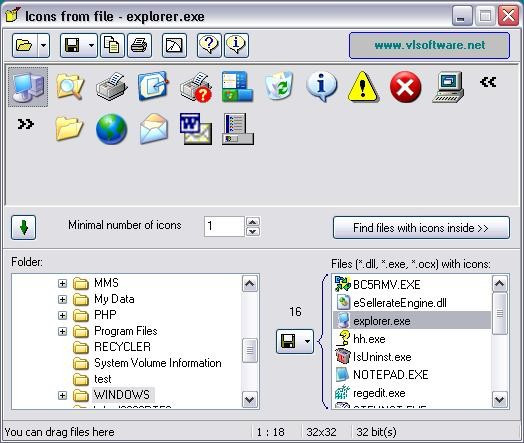Select the My Computer icon thumbnail
Viewport: 524px width, 443px height.
28,87
